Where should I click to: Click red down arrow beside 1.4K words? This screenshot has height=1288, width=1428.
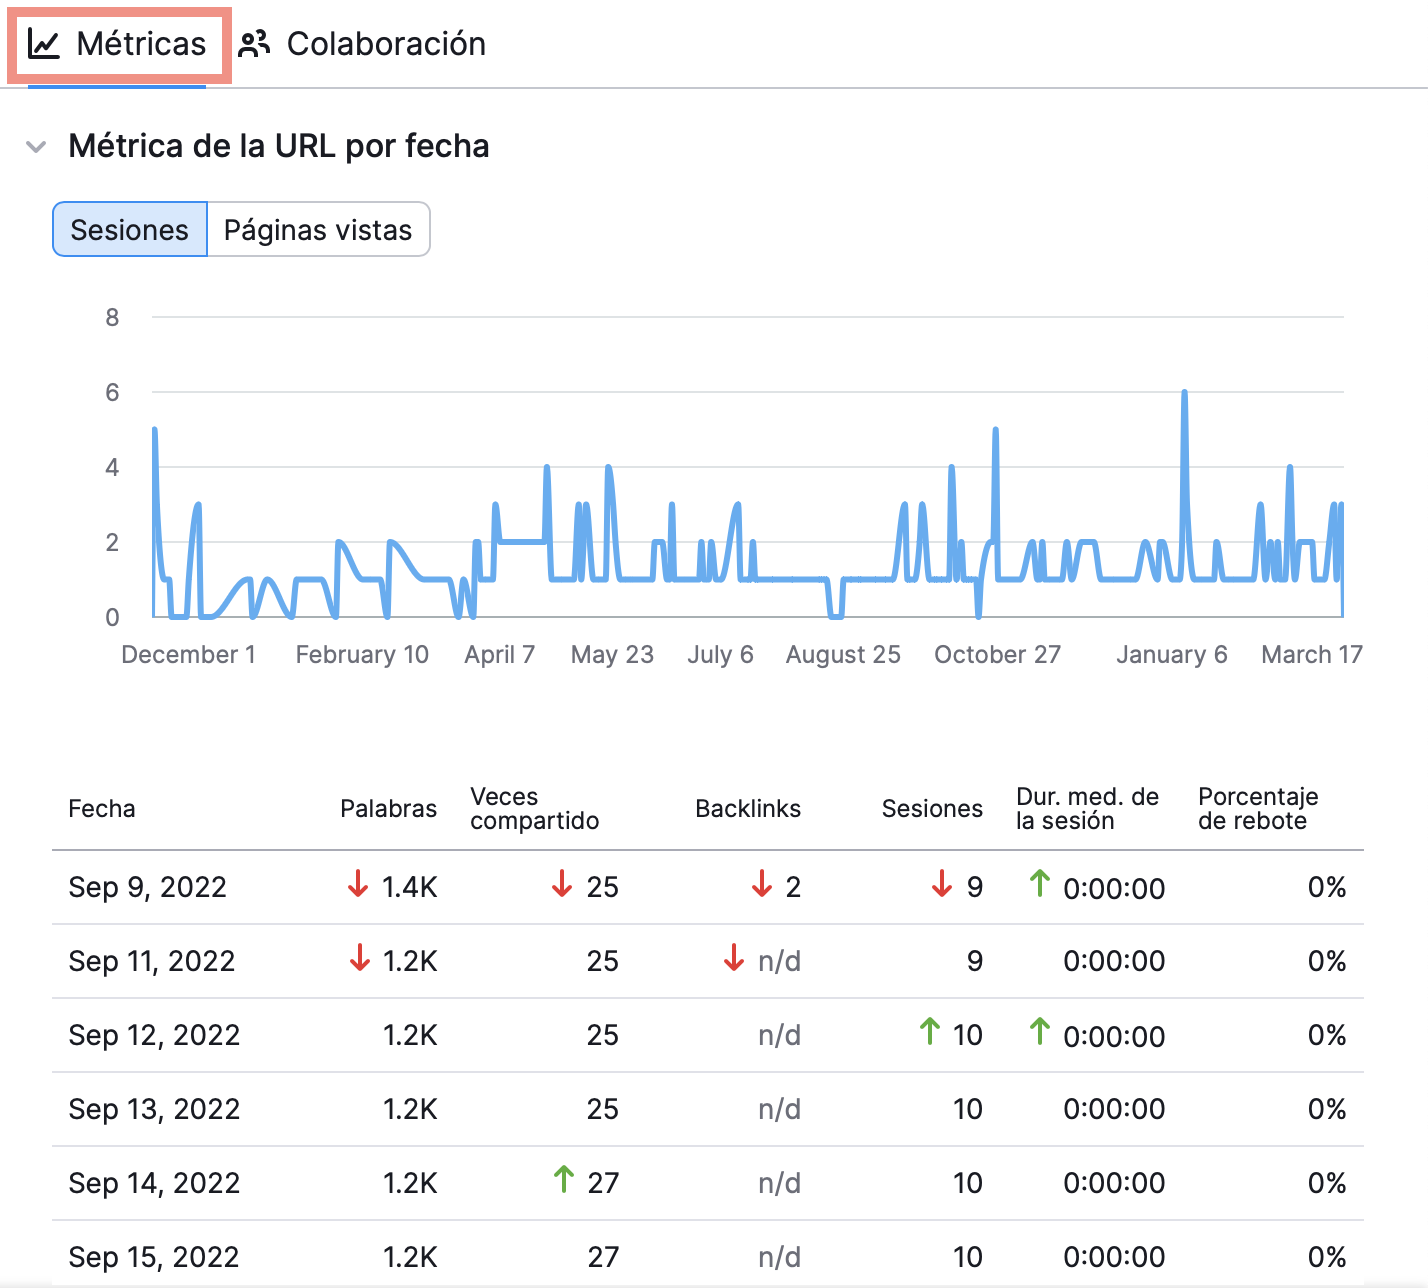(358, 884)
